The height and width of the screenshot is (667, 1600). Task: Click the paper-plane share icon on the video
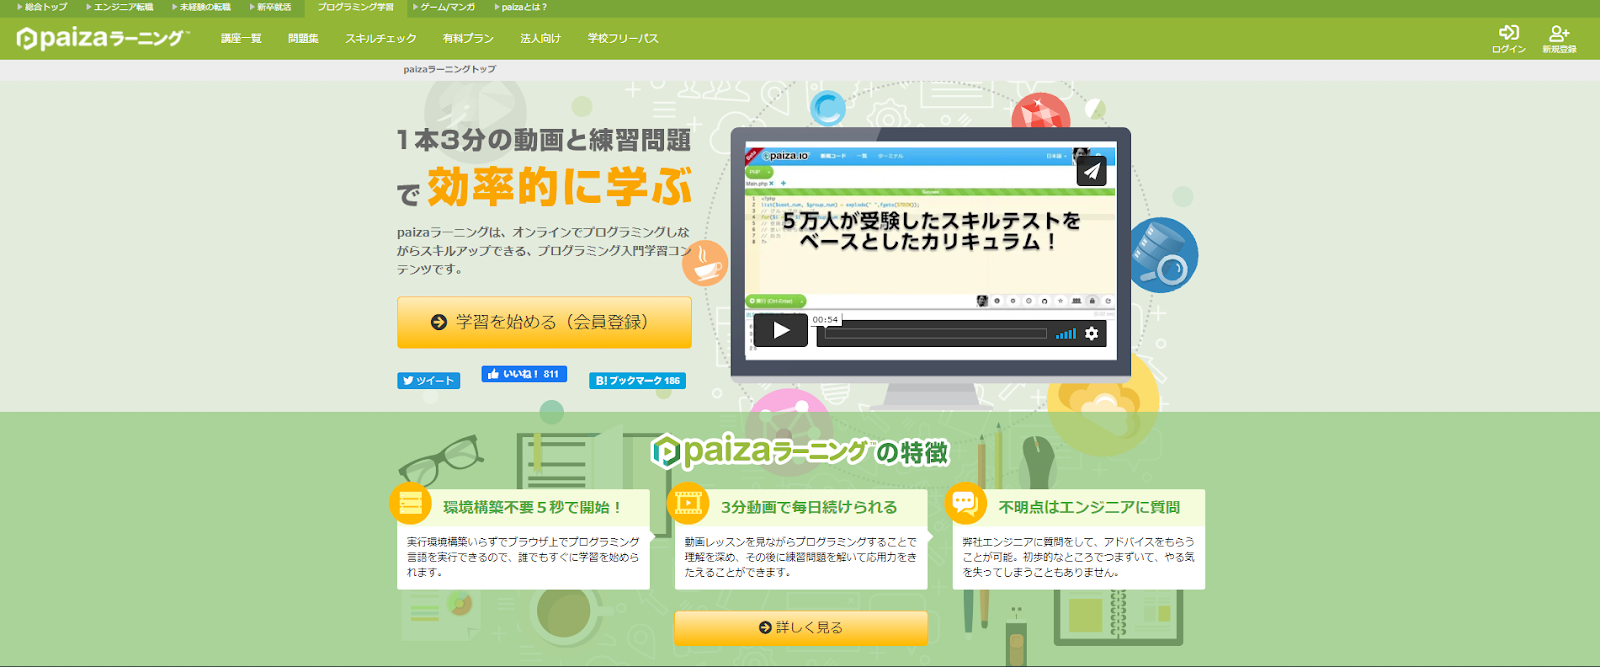coord(1091,171)
